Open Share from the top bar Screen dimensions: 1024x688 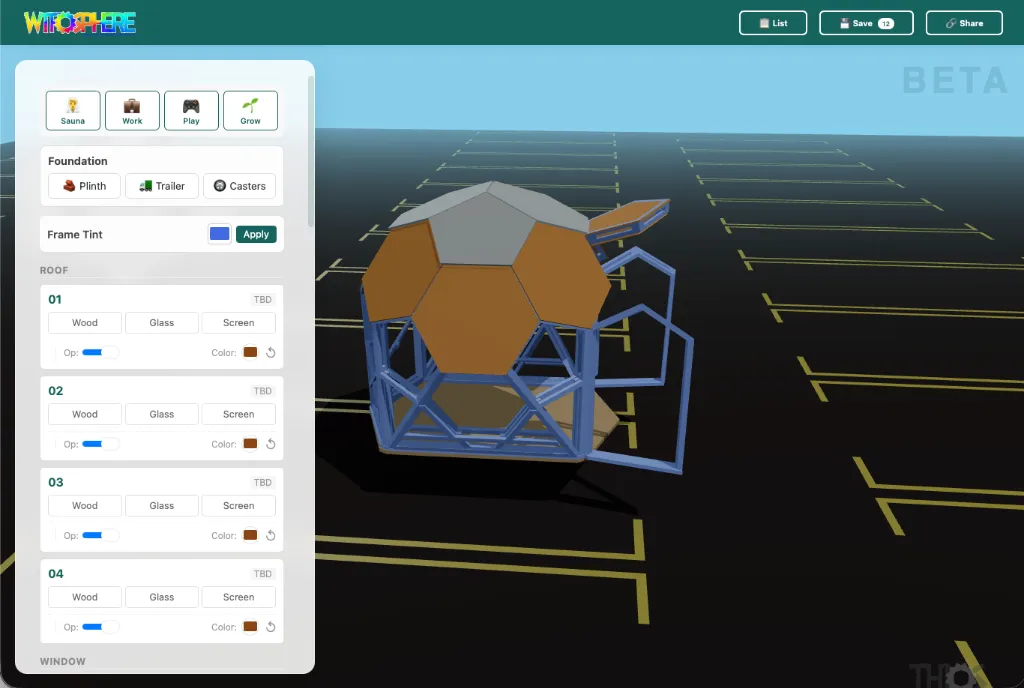(x=963, y=22)
